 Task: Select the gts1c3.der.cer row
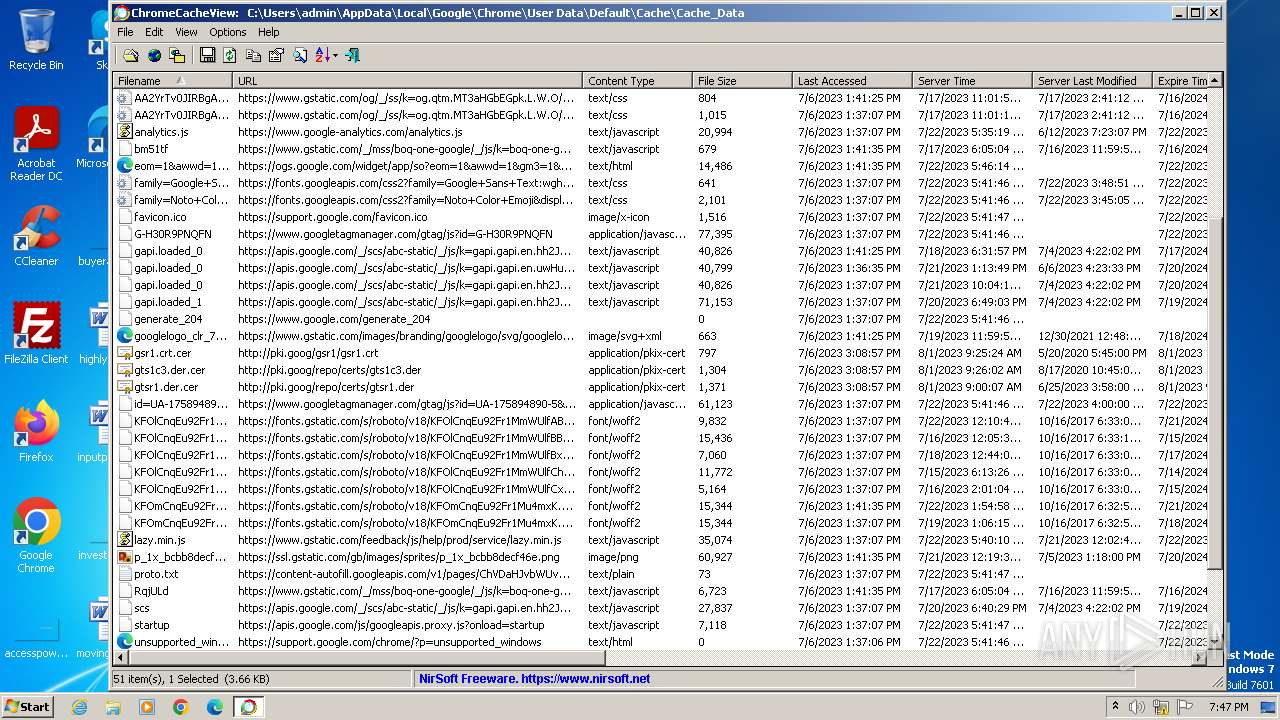point(661,370)
